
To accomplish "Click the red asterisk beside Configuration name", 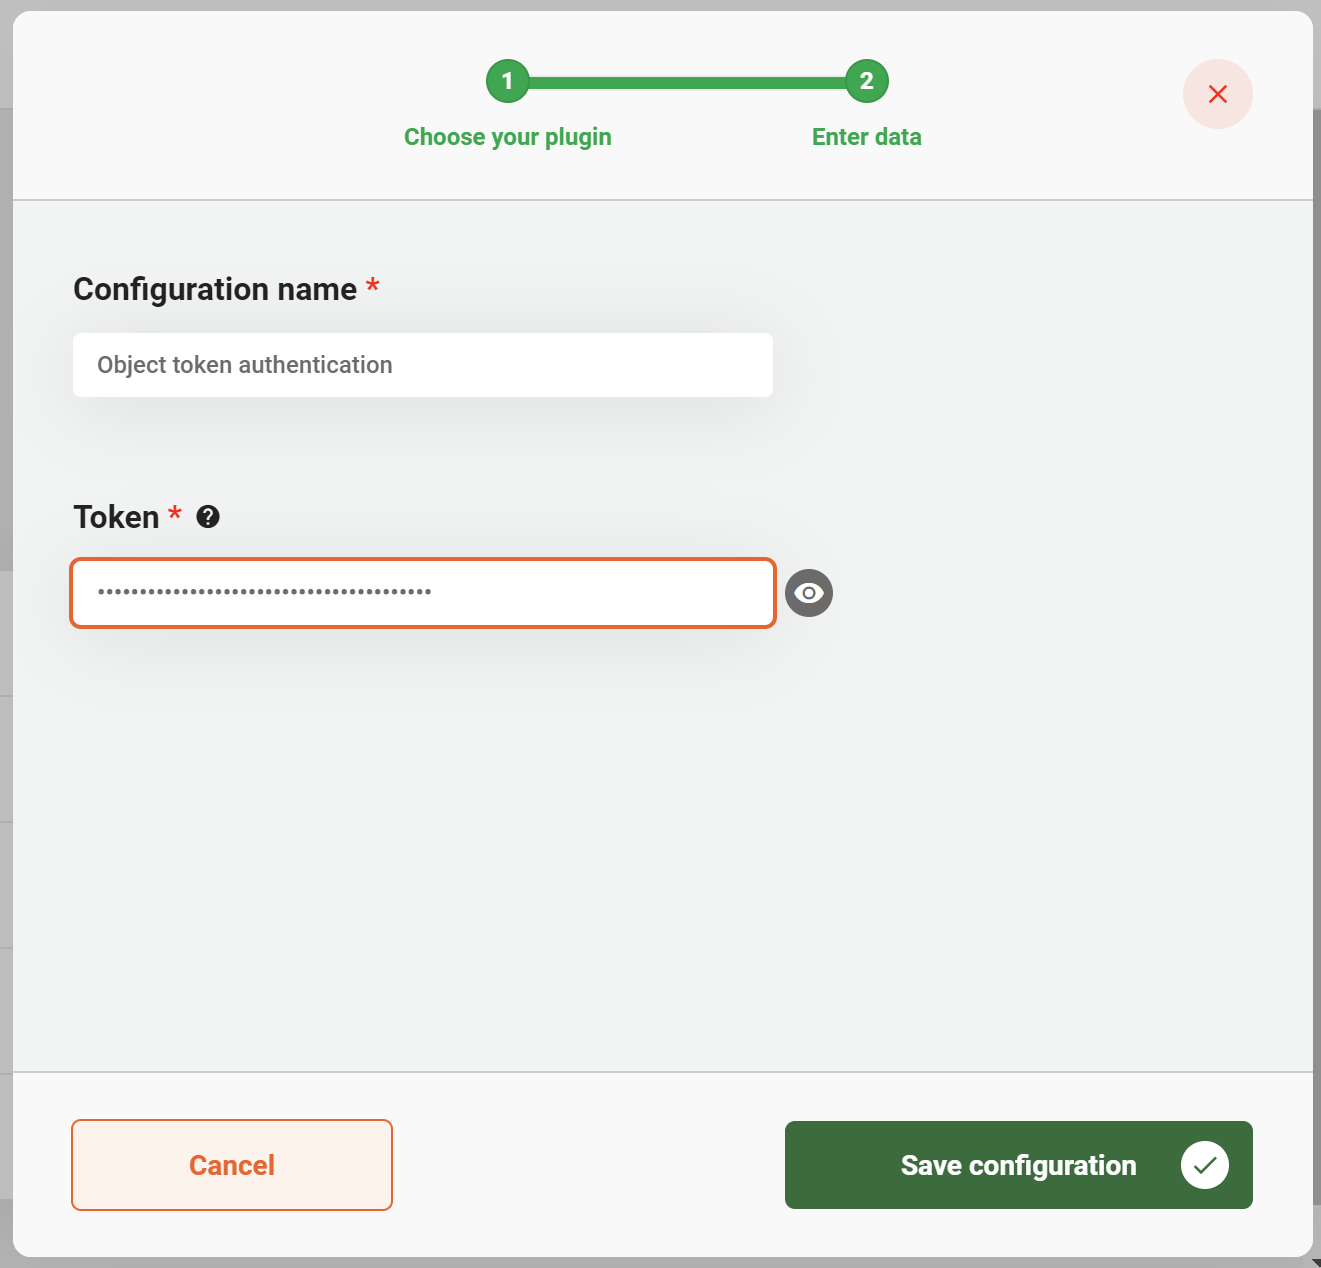I will click(x=373, y=286).
